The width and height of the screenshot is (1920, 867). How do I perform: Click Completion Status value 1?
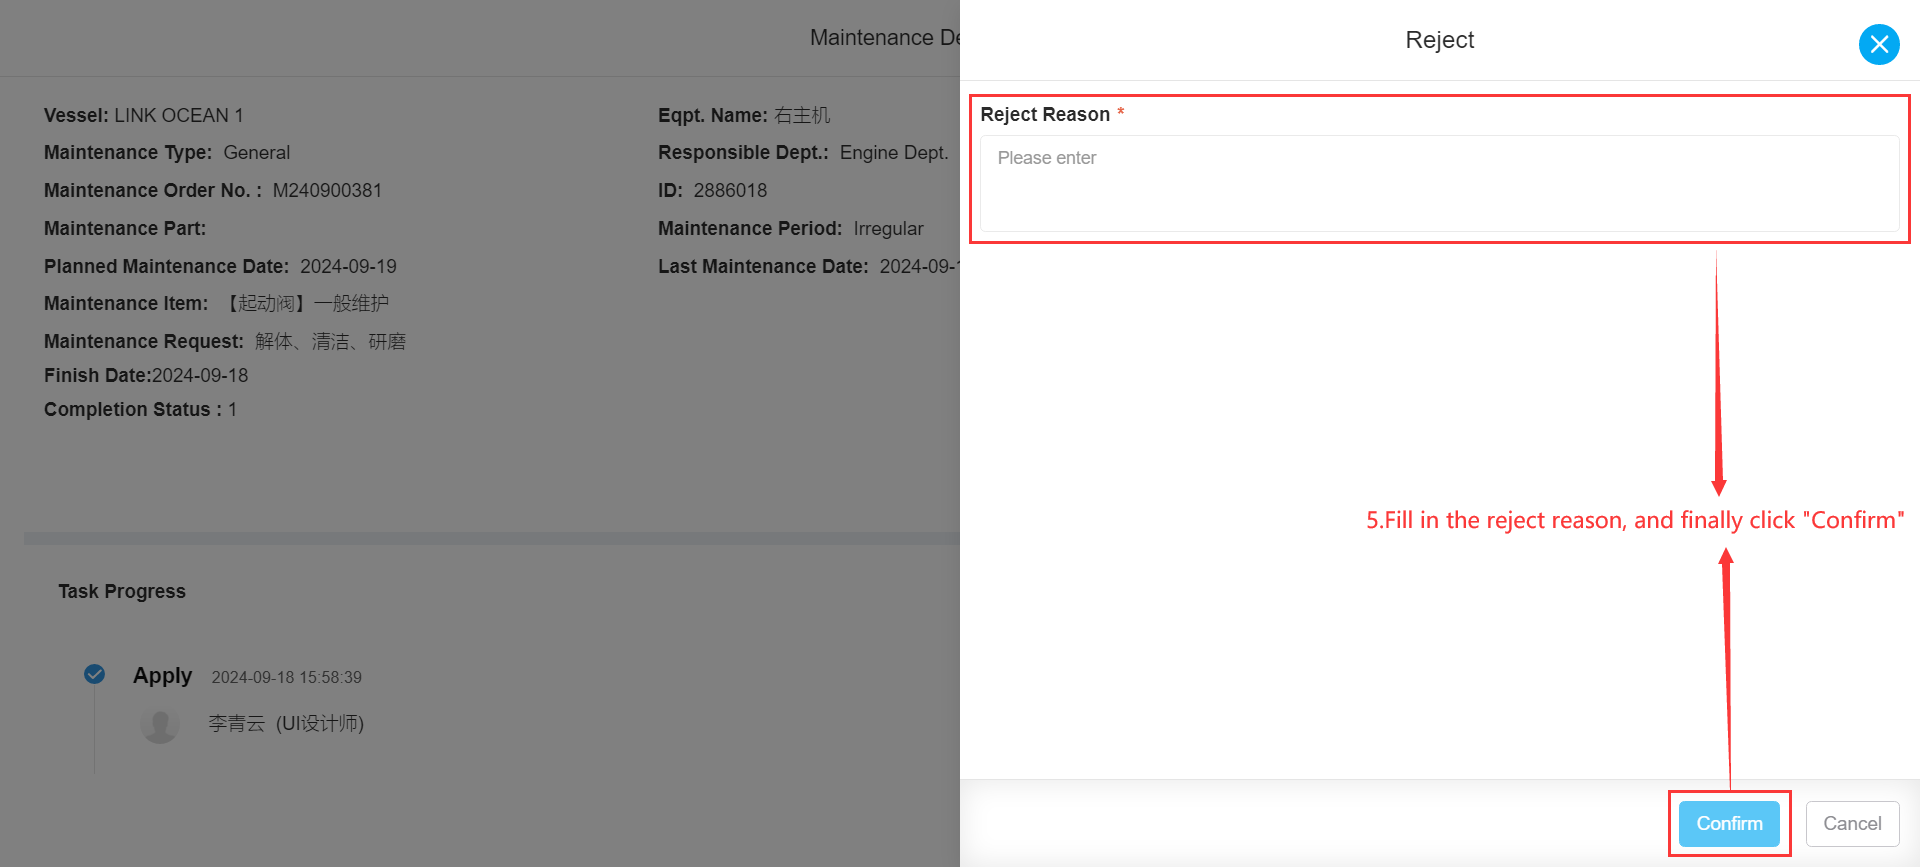[232, 409]
